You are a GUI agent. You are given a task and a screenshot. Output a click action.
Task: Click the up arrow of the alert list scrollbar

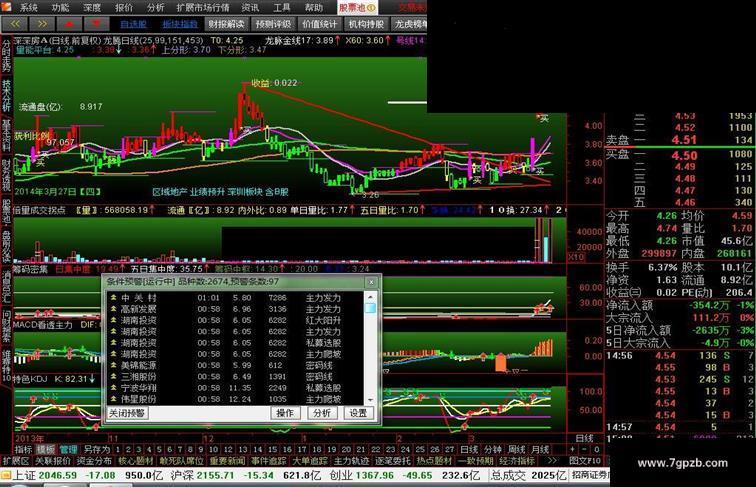point(370,297)
